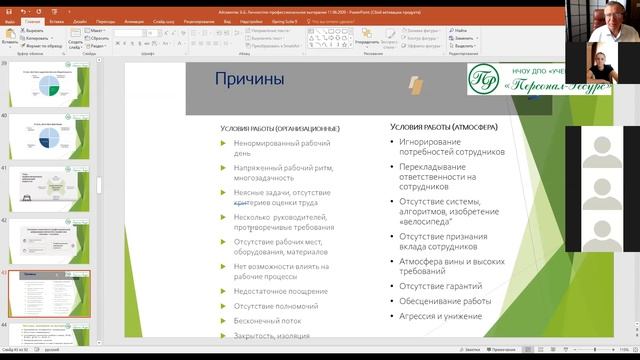Click text 'Отсутствие гарантий'
This screenshot has height=360, width=640.
coord(440,286)
